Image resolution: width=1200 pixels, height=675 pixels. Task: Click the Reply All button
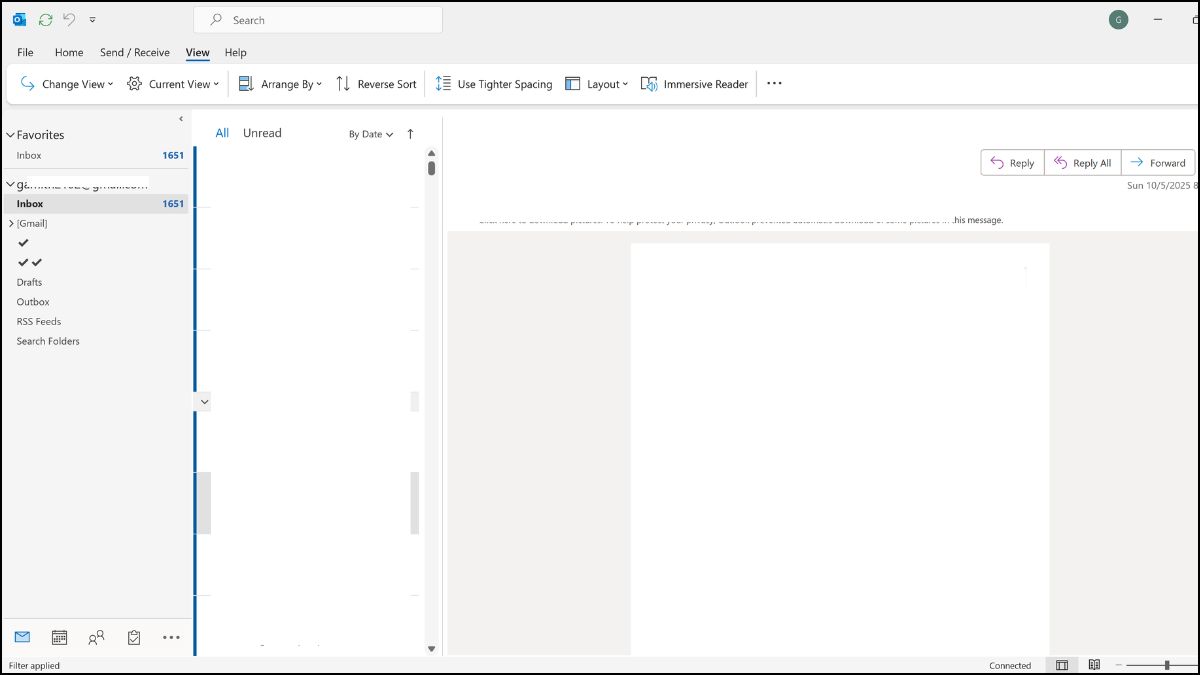(1083, 163)
